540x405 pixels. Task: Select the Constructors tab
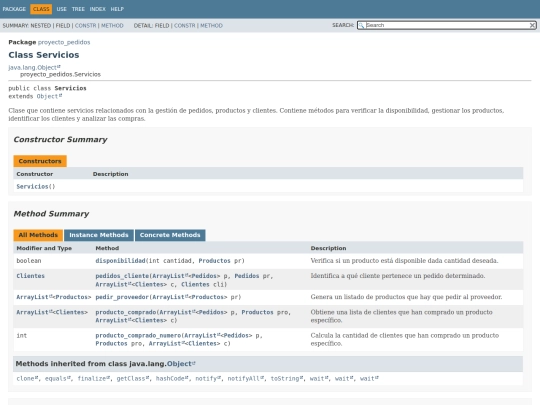pyautogui.click(x=40, y=161)
